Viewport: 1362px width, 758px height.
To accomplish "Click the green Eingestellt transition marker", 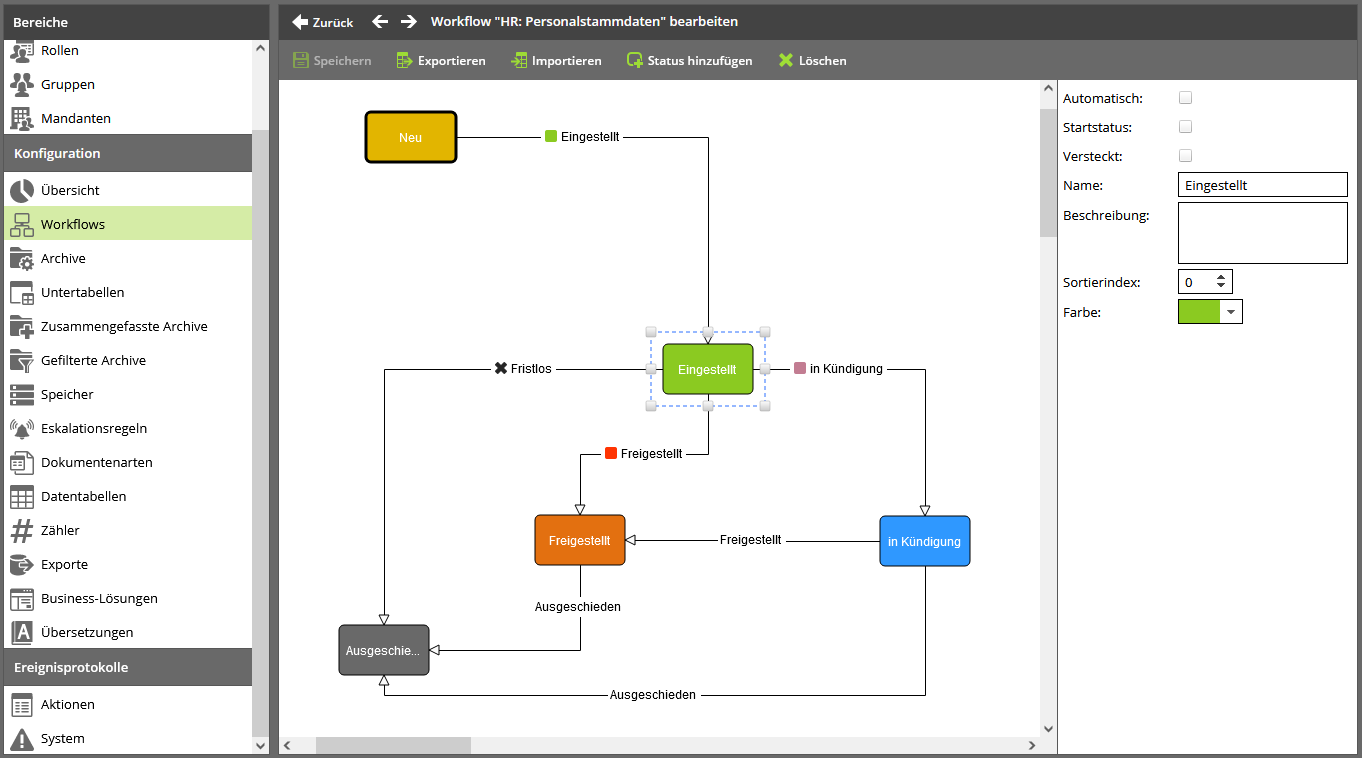I will click(551, 136).
